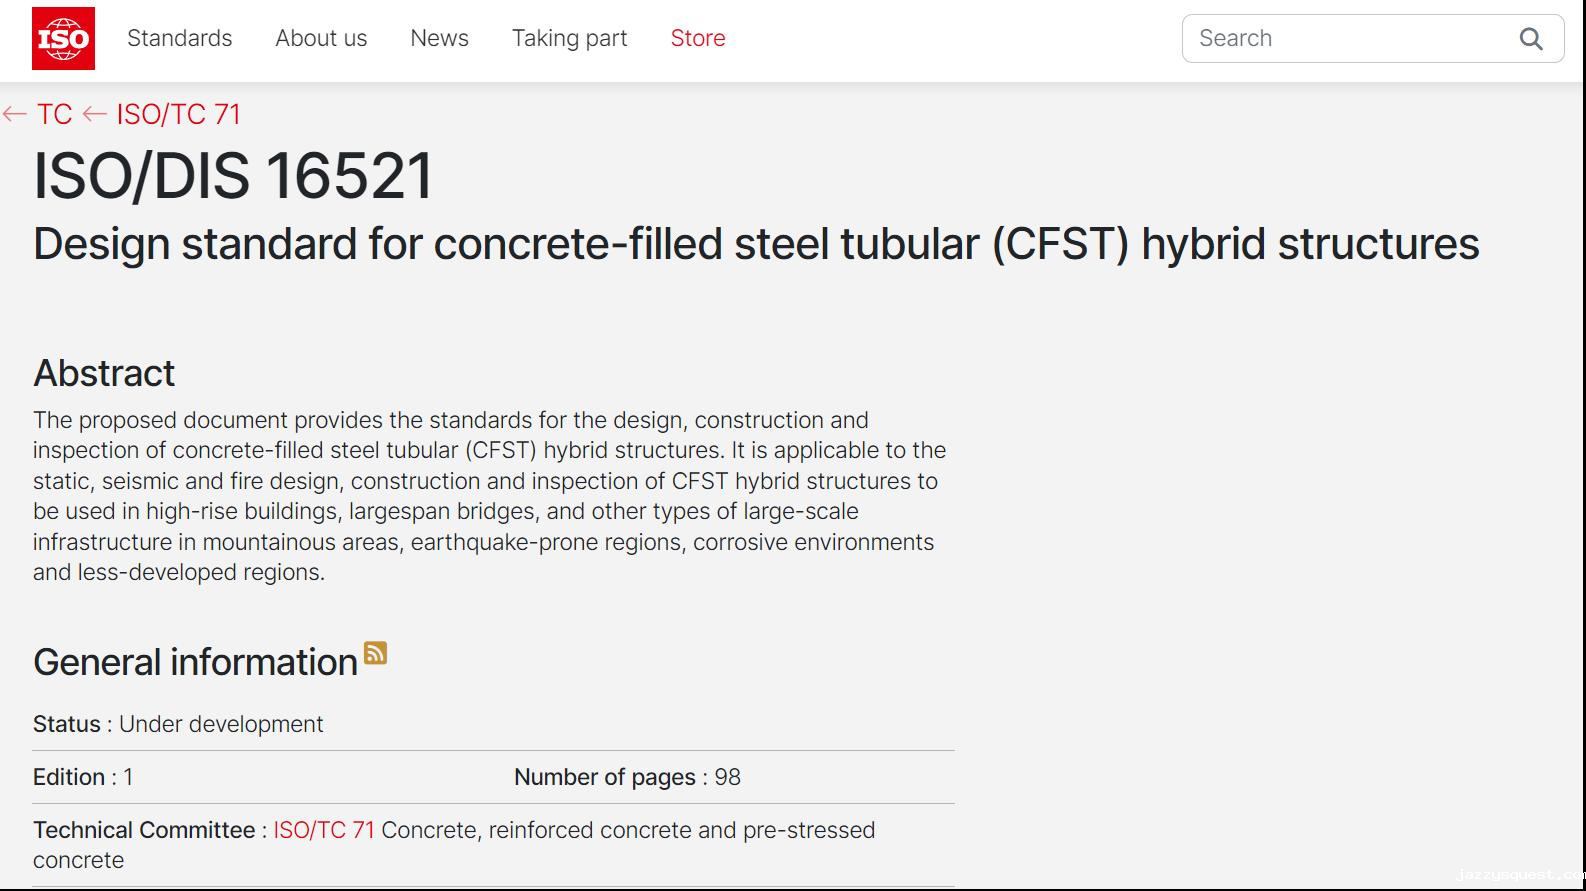Click the ISO logo to go home
The height and width of the screenshot is (891, 1586).
[x=63, y=38]
